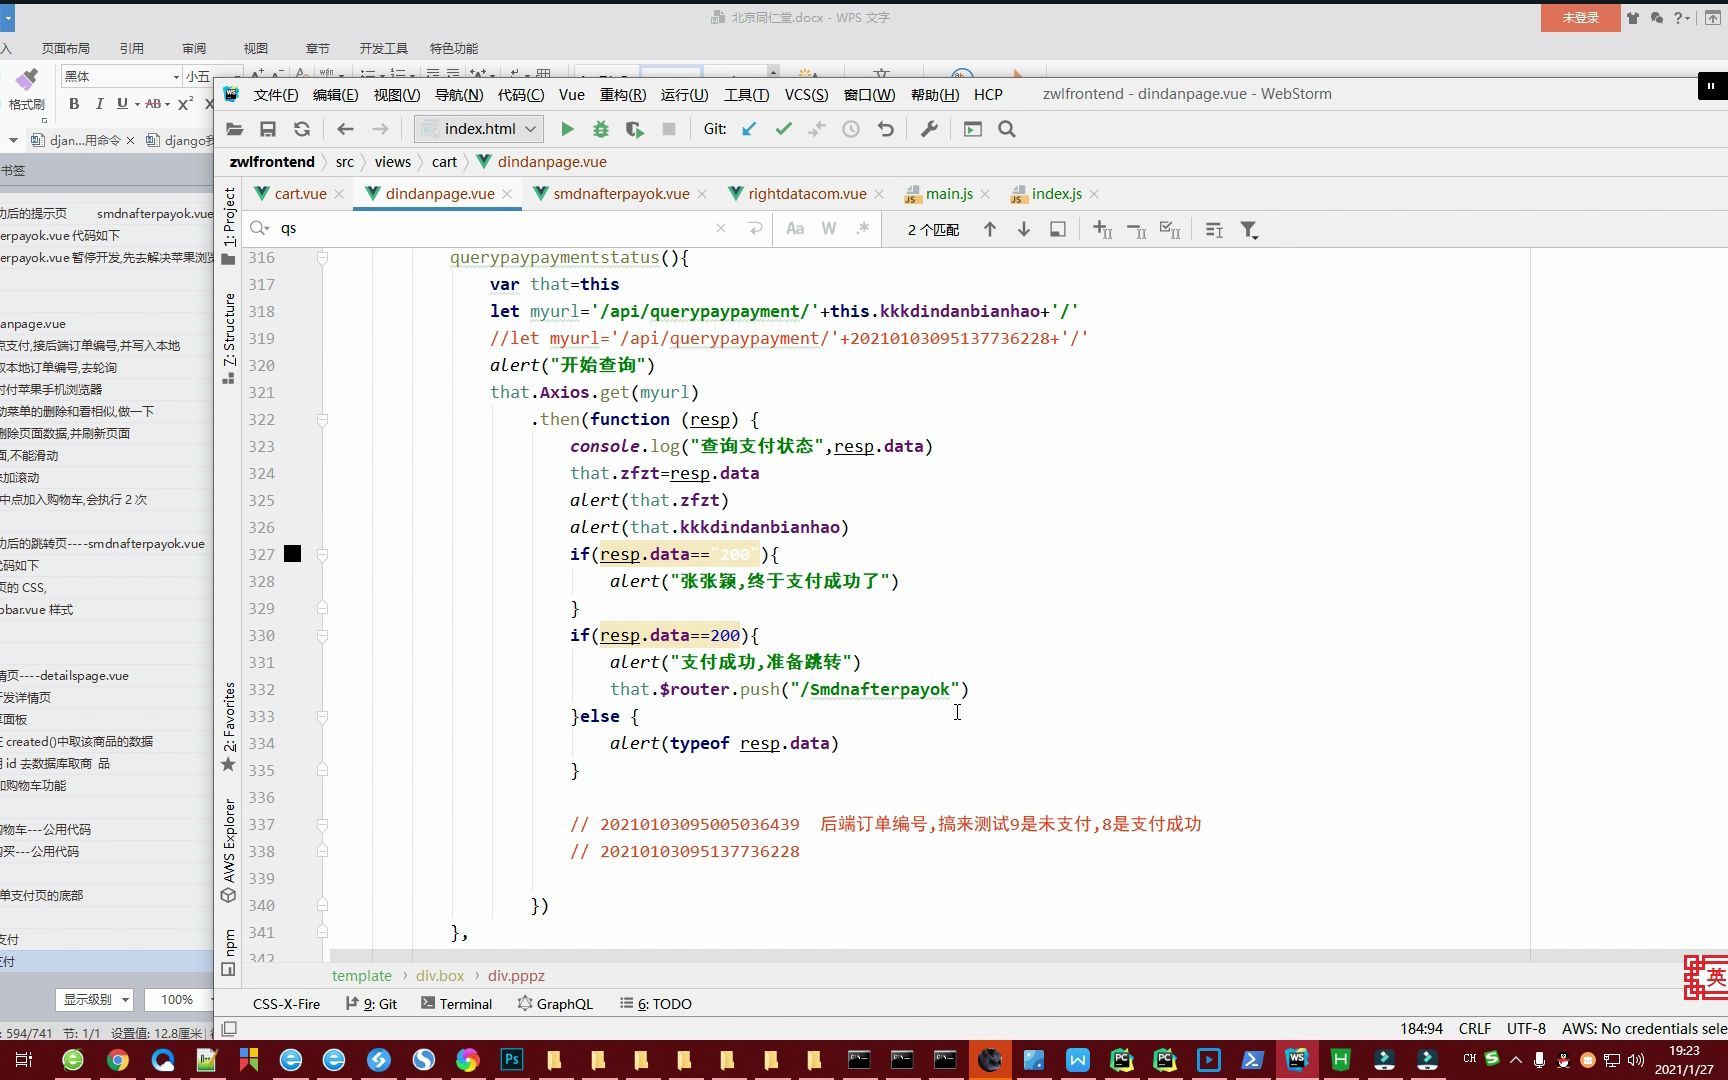Navigate forward with the right arrow icon
Viewport: 1728px width, 1080px height.
pos(380,129)
